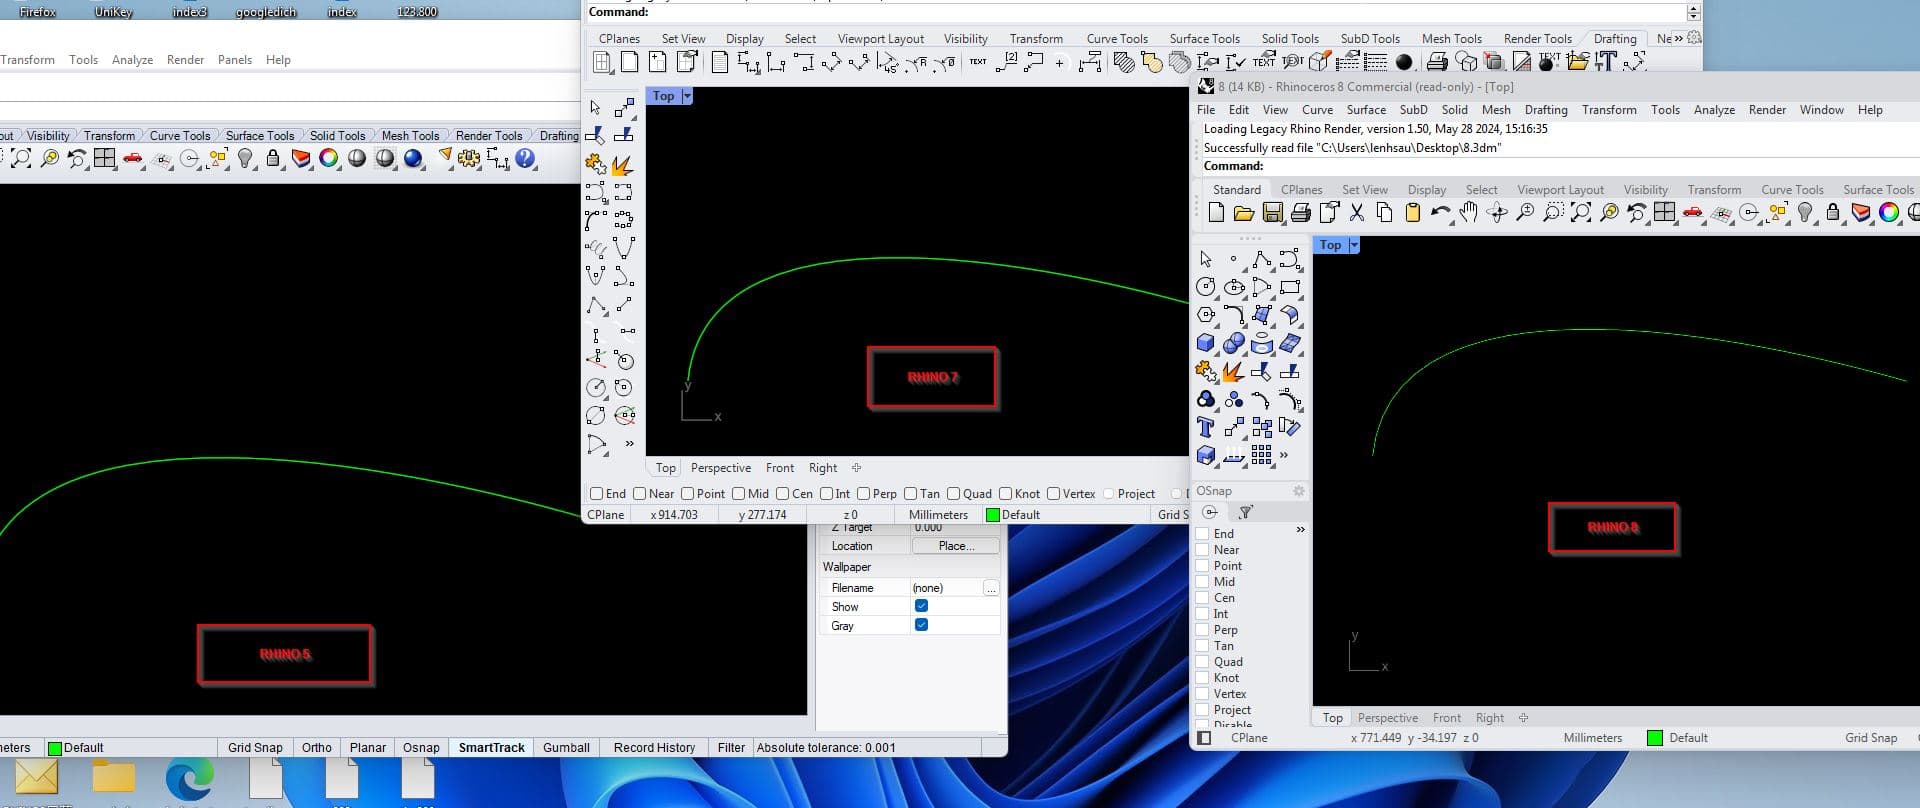The height and width of the screenshot is (808, 1920).
Task: Click wallpaper Filename browse button
Action: pos(991,588)
